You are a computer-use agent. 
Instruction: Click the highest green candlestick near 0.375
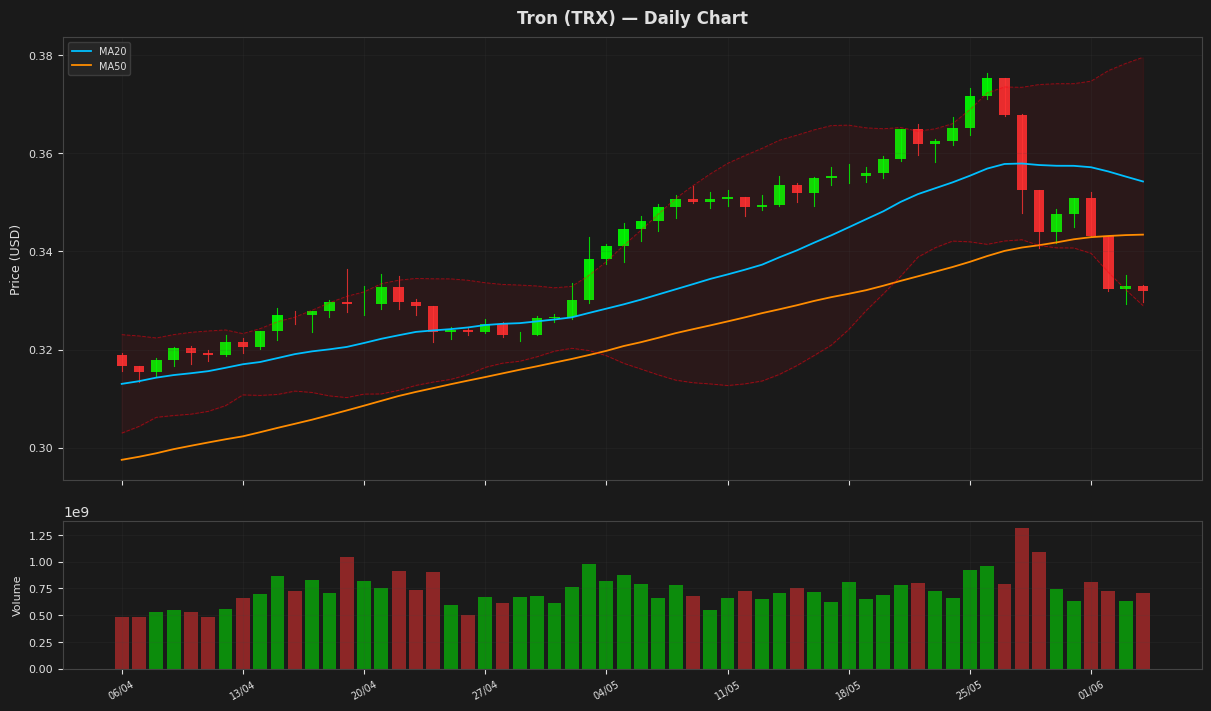[987, 87]
